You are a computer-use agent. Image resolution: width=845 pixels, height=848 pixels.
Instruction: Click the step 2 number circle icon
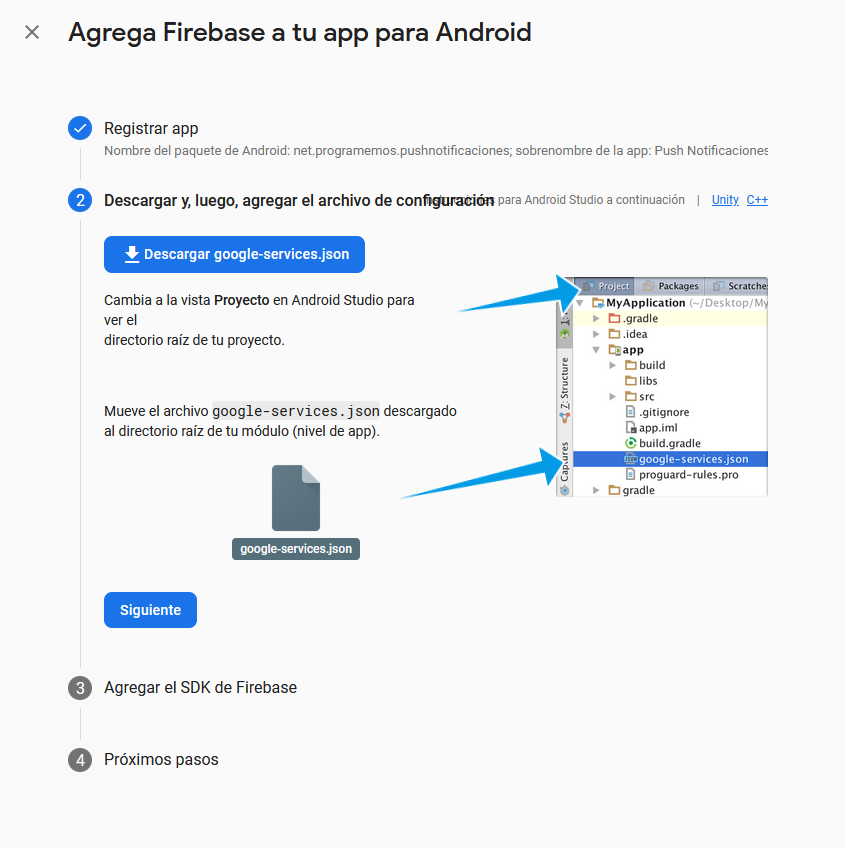(80, 200)
